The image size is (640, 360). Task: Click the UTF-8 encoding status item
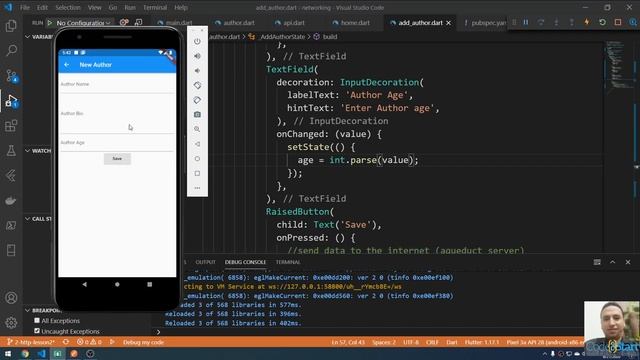click(x=411, y=342)
